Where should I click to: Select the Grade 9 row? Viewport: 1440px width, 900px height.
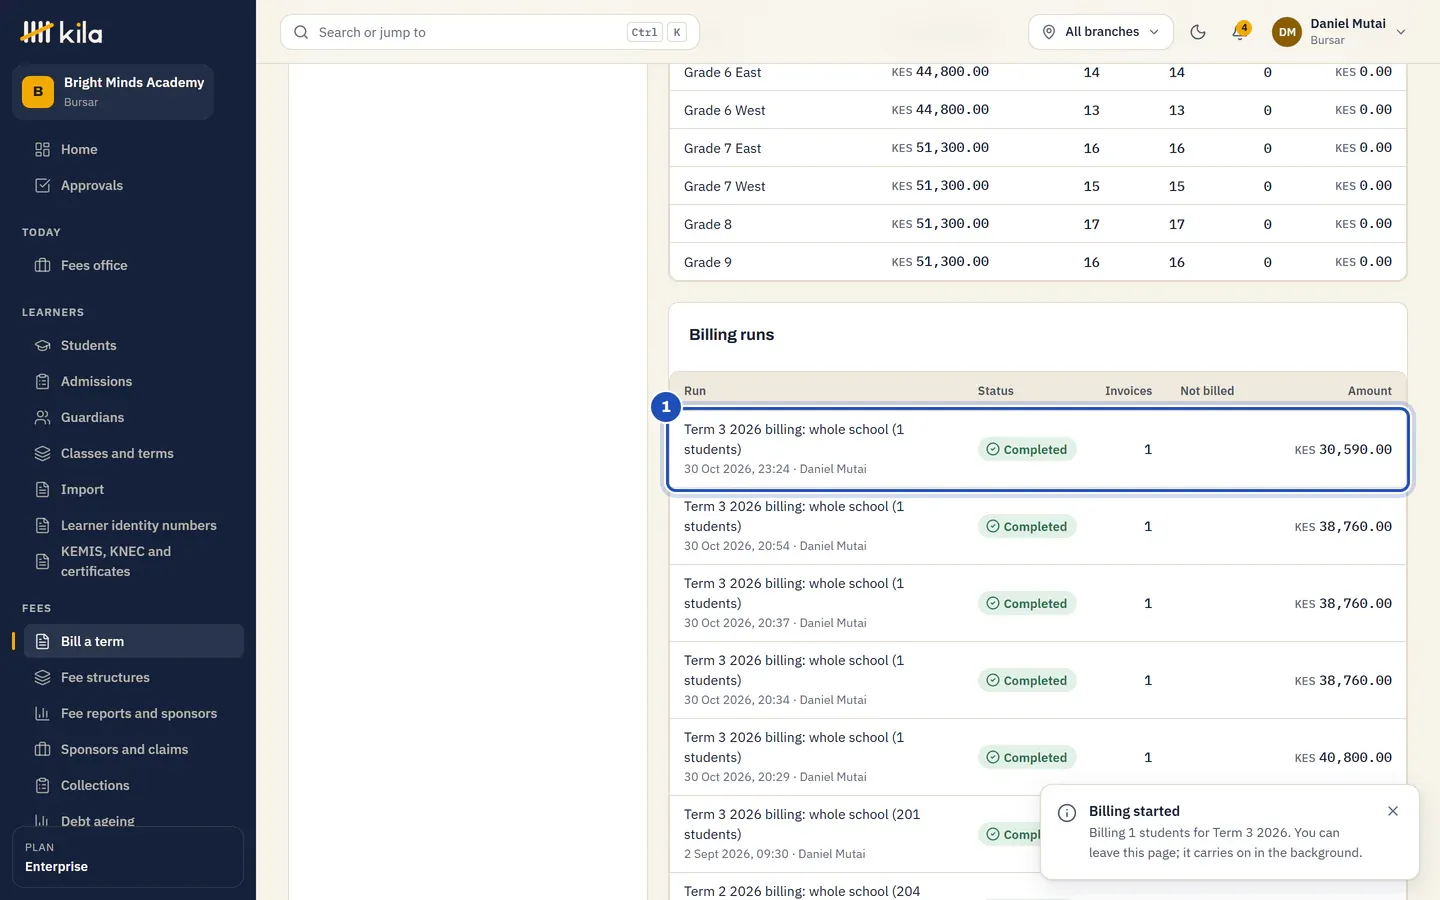(1038, 262)
